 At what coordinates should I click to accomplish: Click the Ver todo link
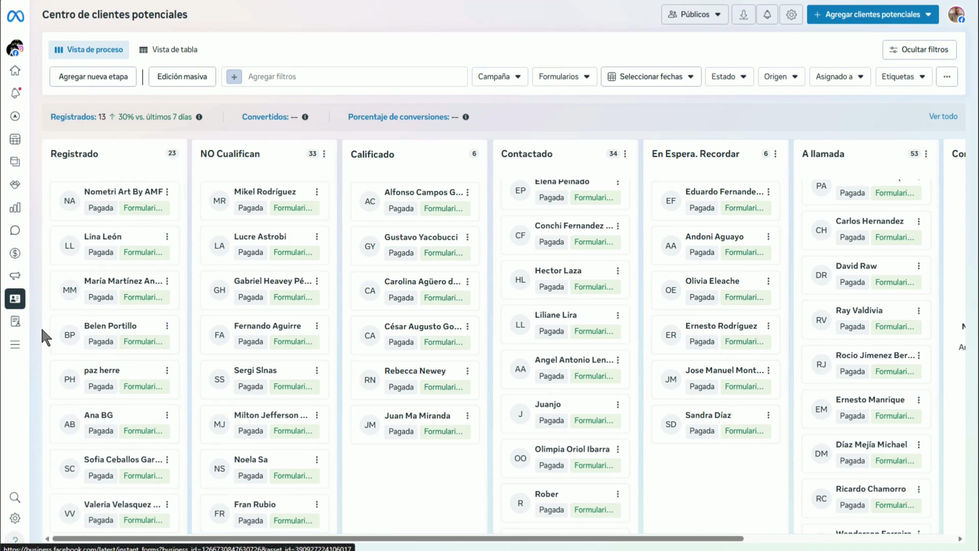[943, 117]
